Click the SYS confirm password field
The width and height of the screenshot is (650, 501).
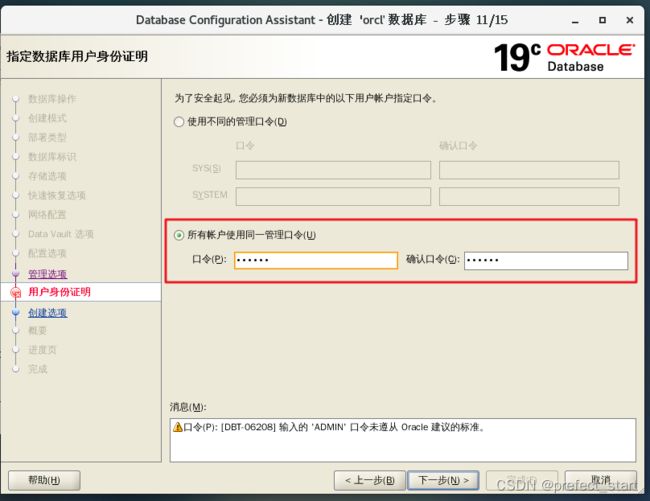(x=529, y=170)
